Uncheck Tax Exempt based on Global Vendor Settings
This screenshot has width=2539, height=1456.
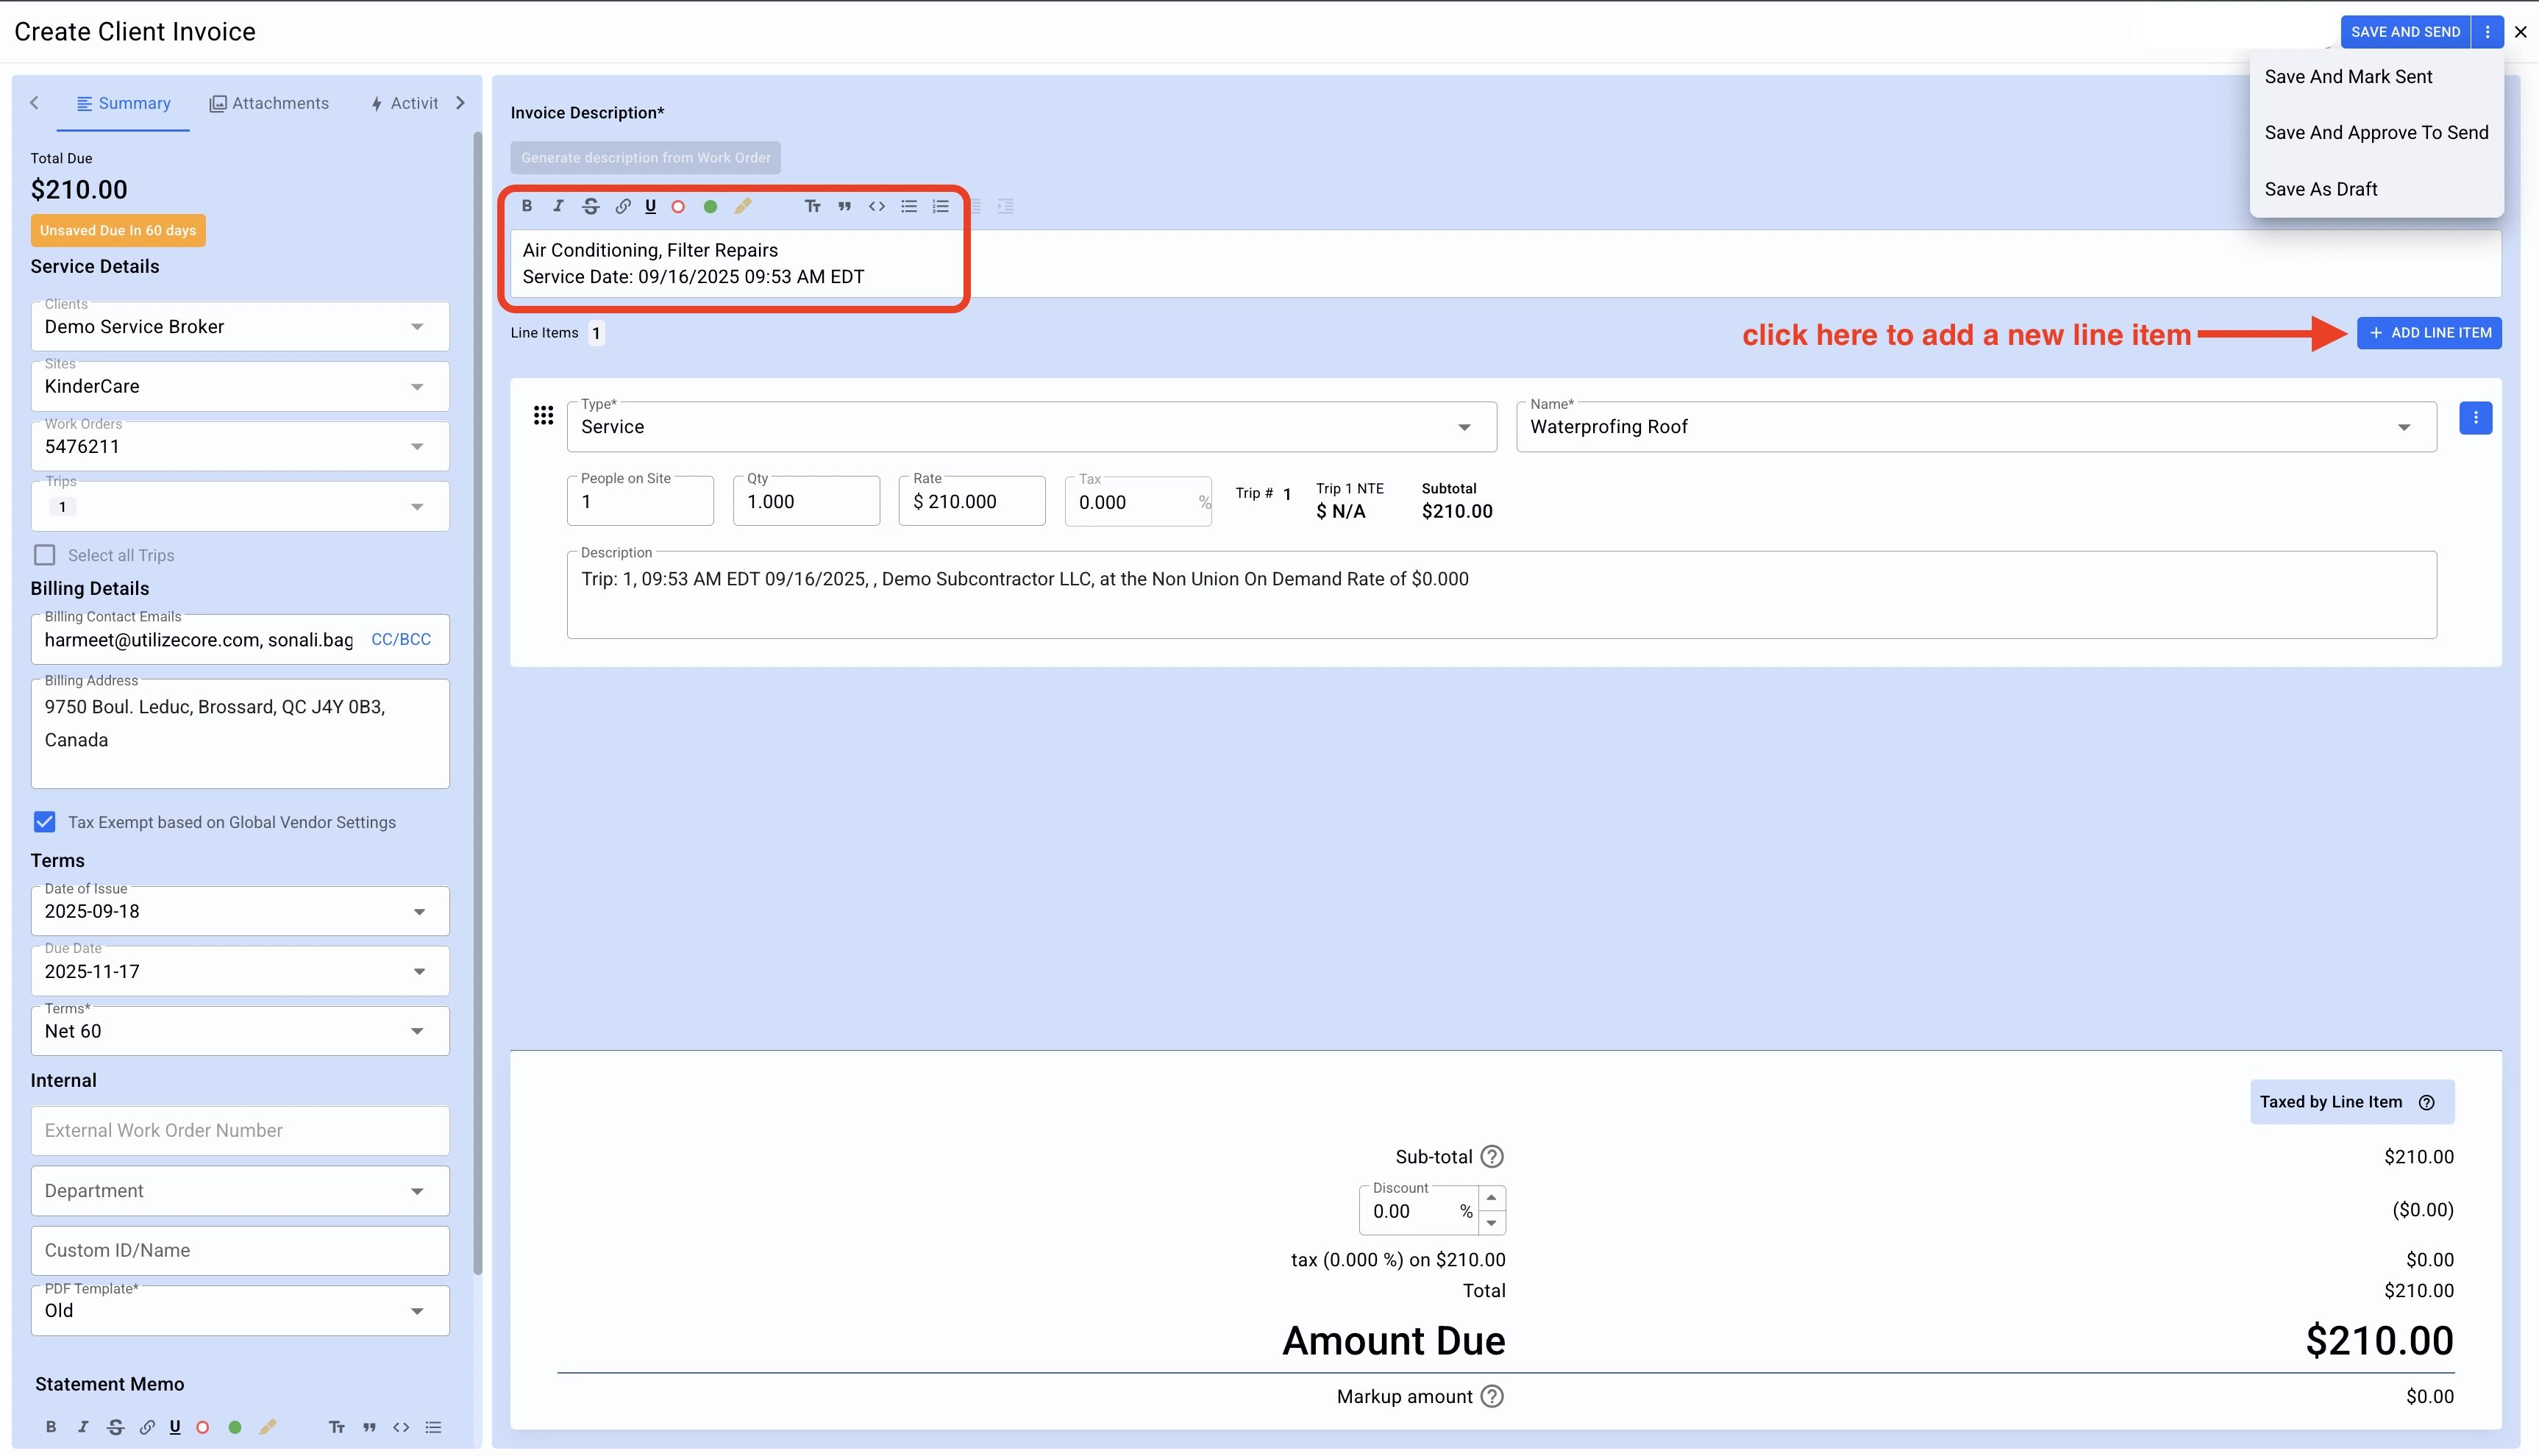[45, 822]
